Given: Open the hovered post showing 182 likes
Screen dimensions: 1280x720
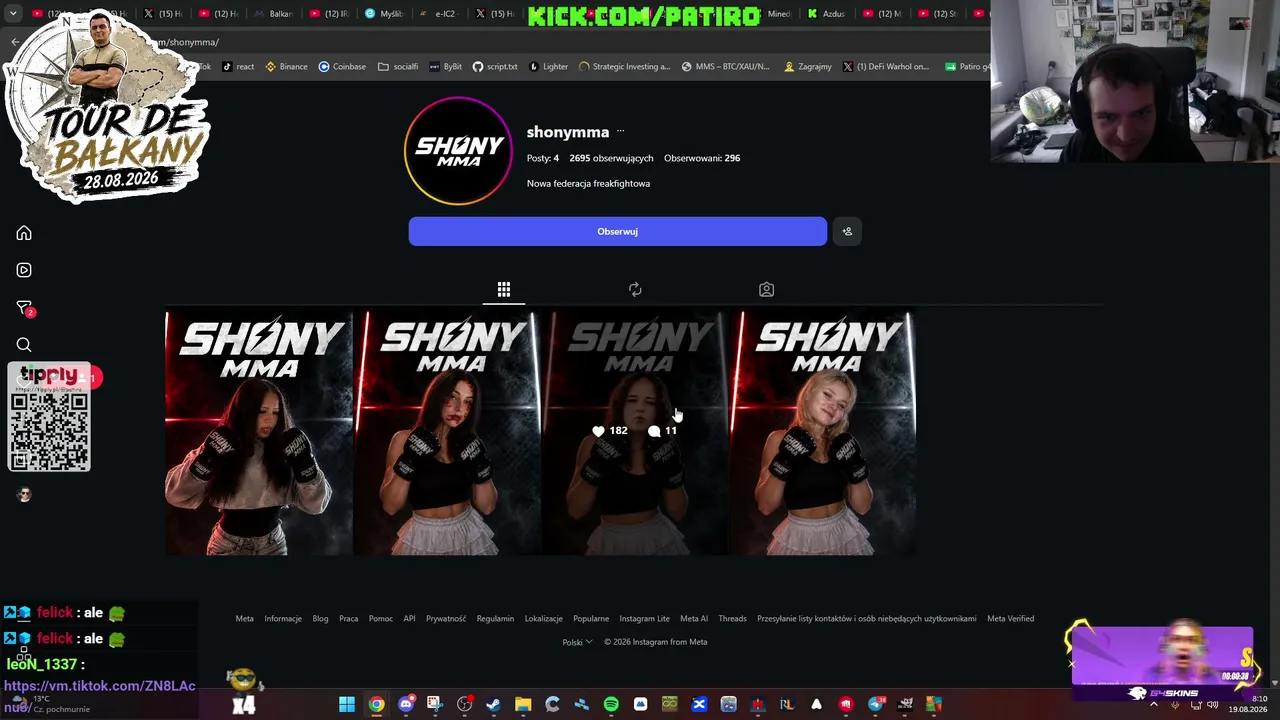Looking at the screenshot, I should click(x=635, y=433).
